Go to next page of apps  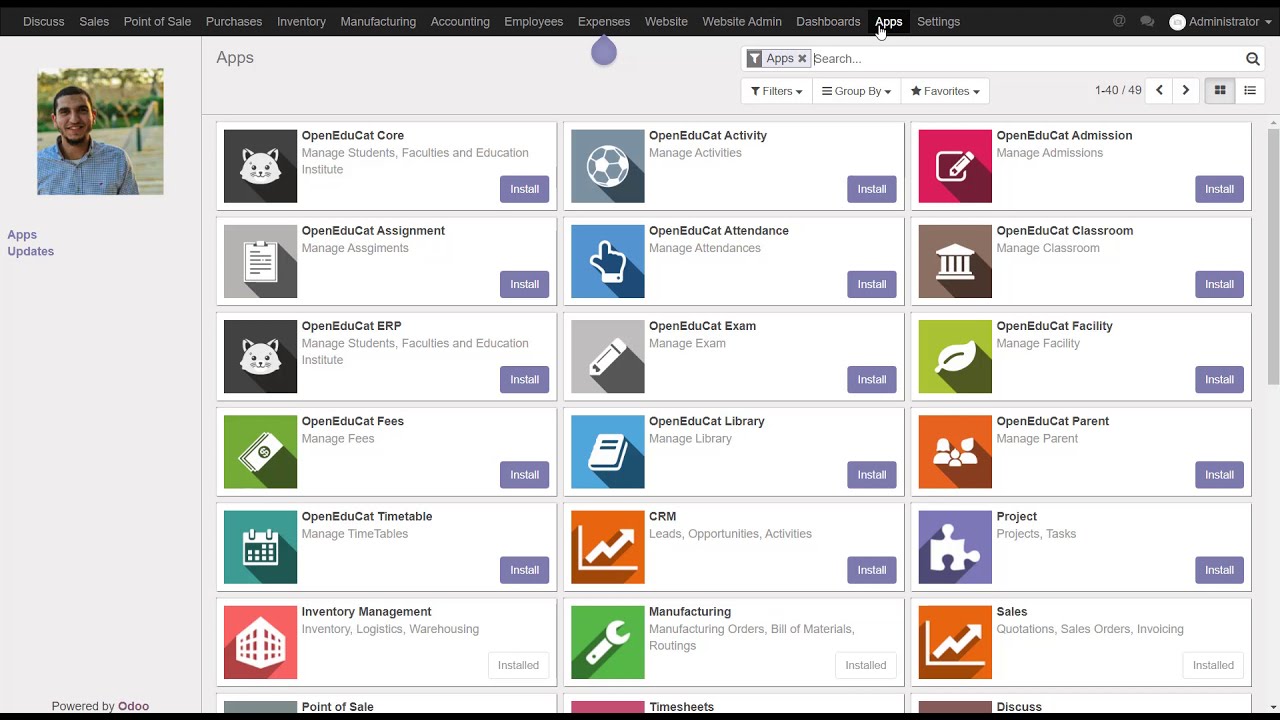(1186, 91)
